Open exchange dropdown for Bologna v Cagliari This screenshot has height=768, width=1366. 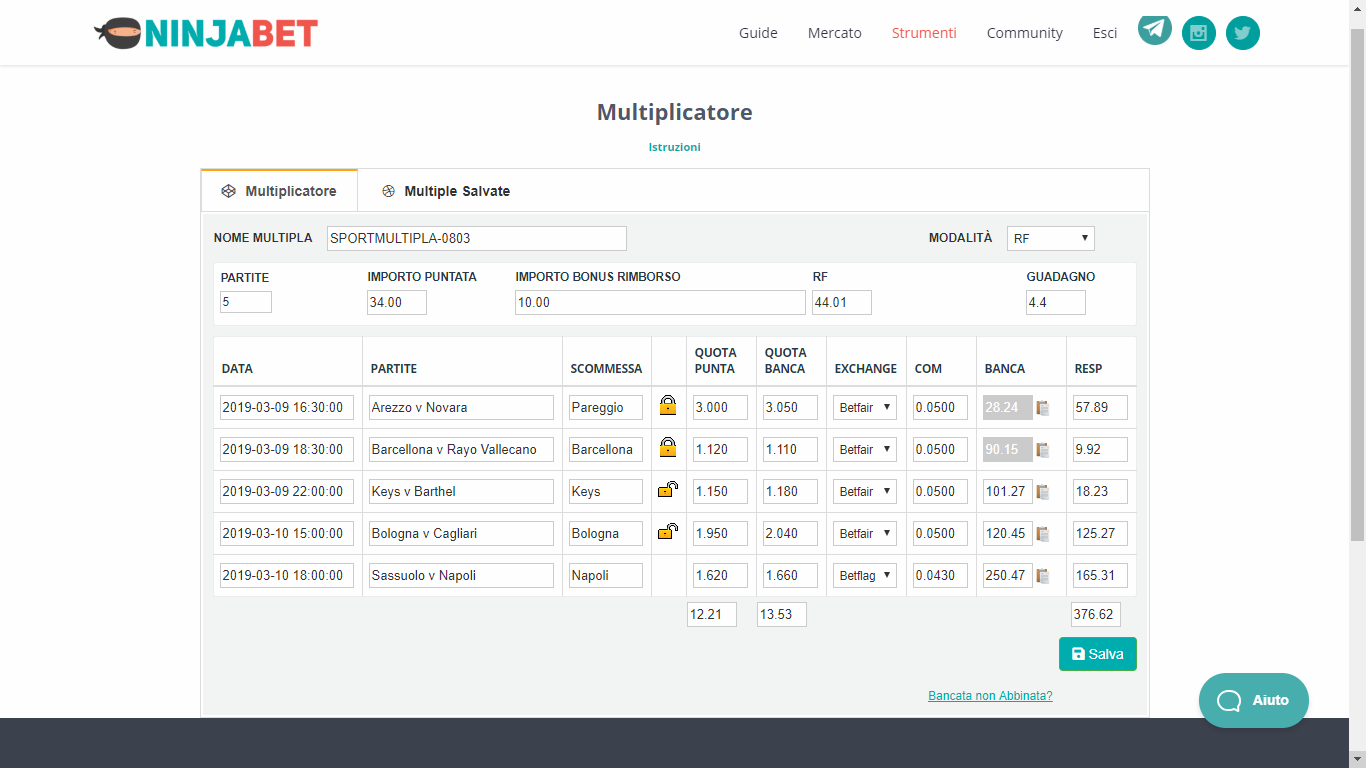point(865,533)
